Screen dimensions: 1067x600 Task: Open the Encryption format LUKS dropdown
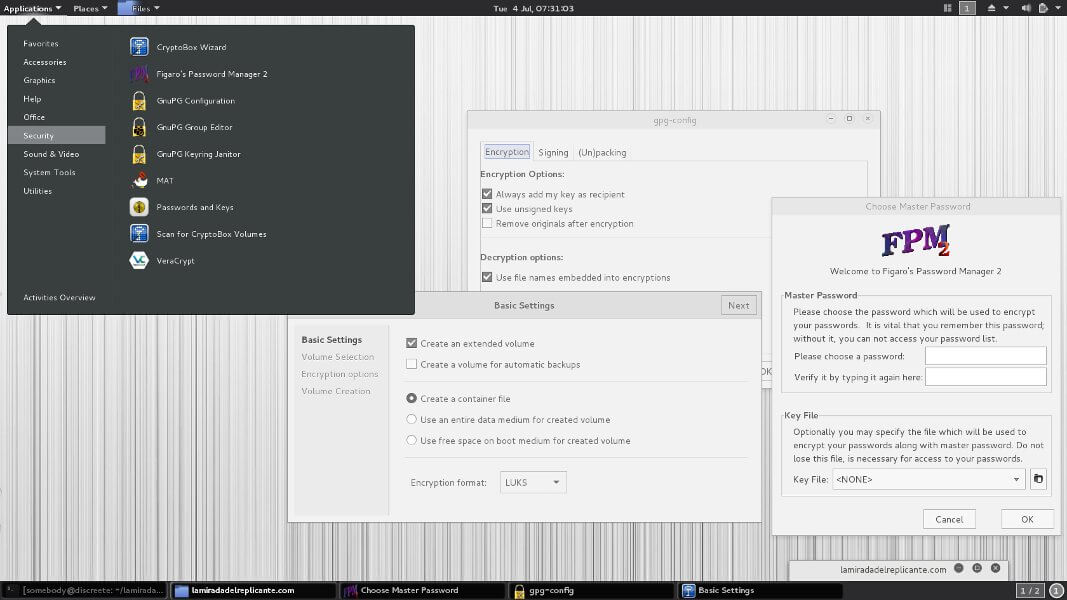tap(533, 483)
